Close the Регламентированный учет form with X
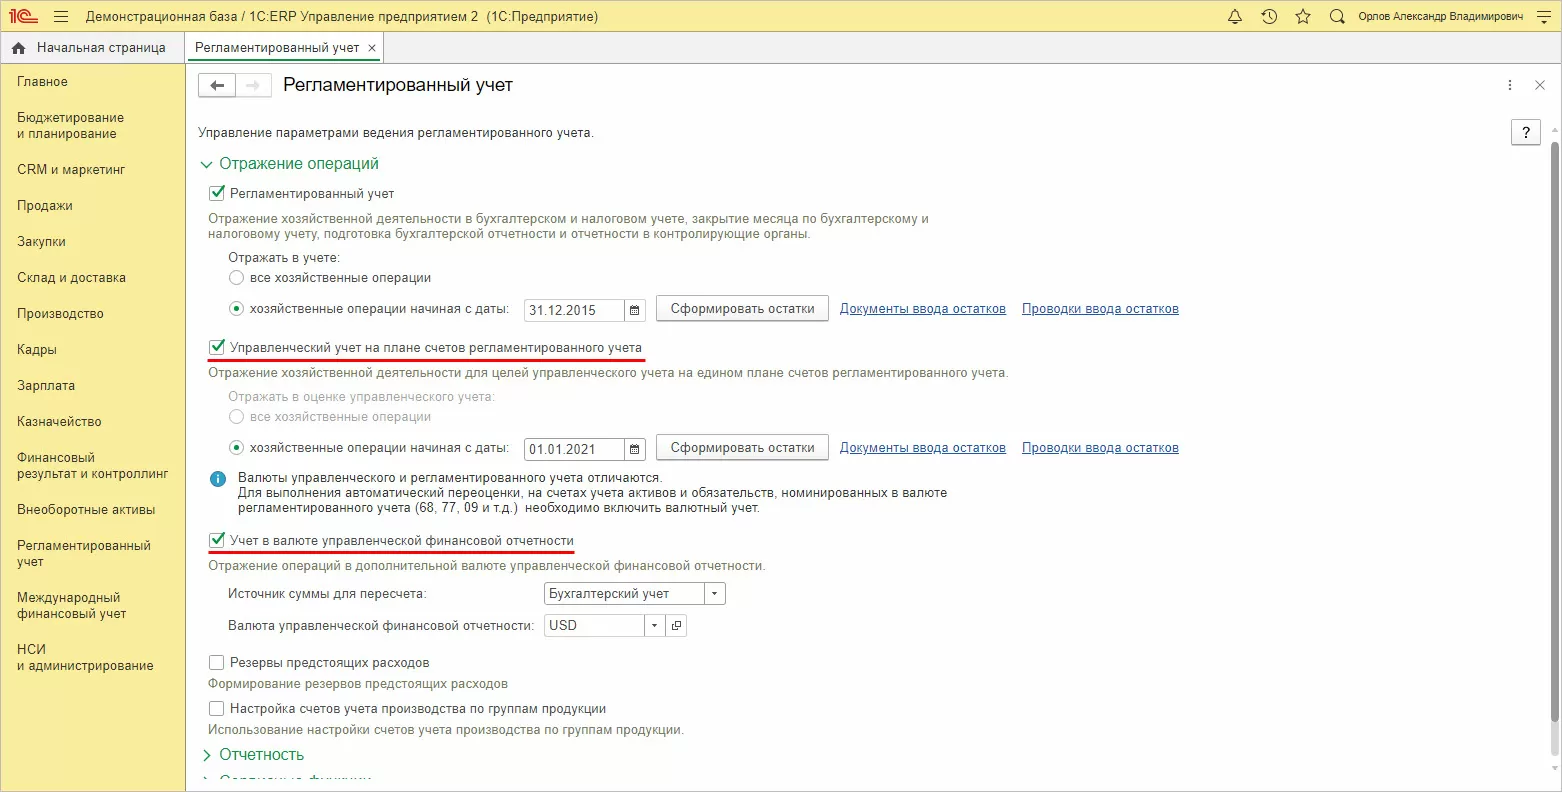The height and width of the screenshot is (792, 1562). (x=1540, y=86)
